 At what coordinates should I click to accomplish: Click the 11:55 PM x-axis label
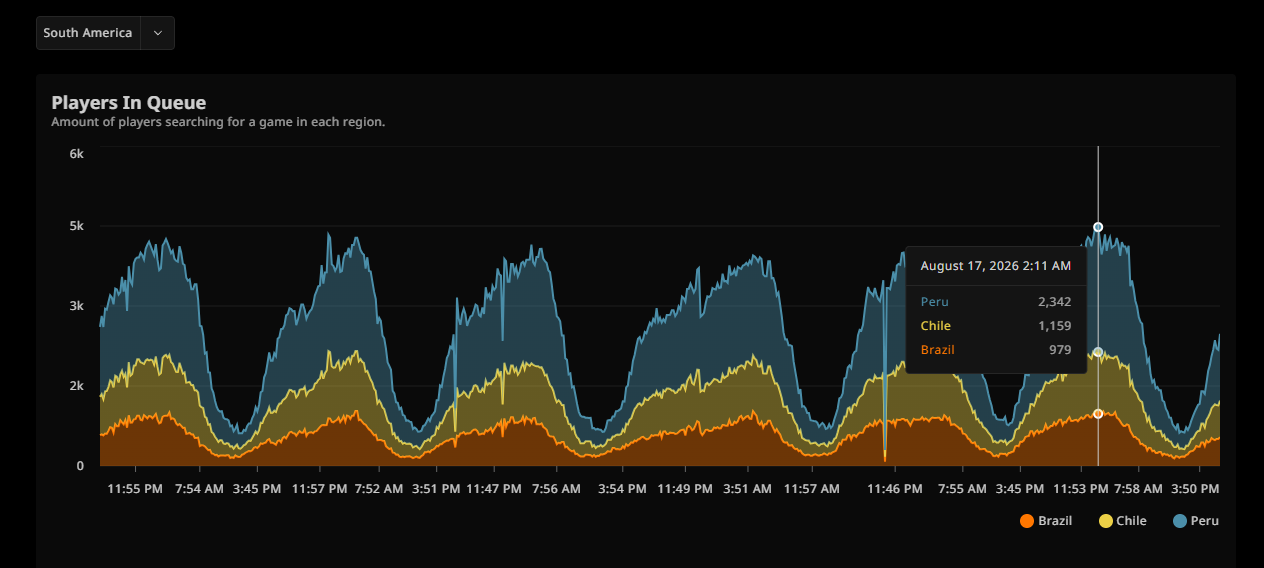pyautogui.click(x=135, y=489)
